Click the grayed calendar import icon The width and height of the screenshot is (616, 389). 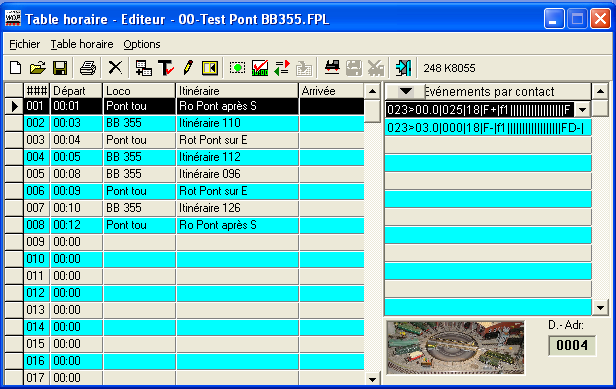[304, 68]
